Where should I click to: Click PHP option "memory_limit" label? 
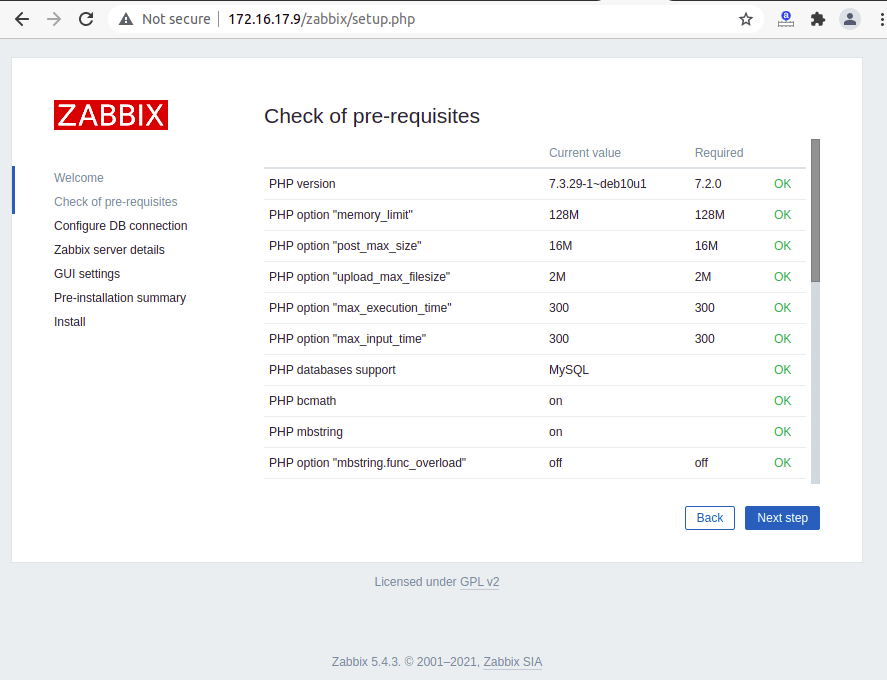(x=341, y=215)
